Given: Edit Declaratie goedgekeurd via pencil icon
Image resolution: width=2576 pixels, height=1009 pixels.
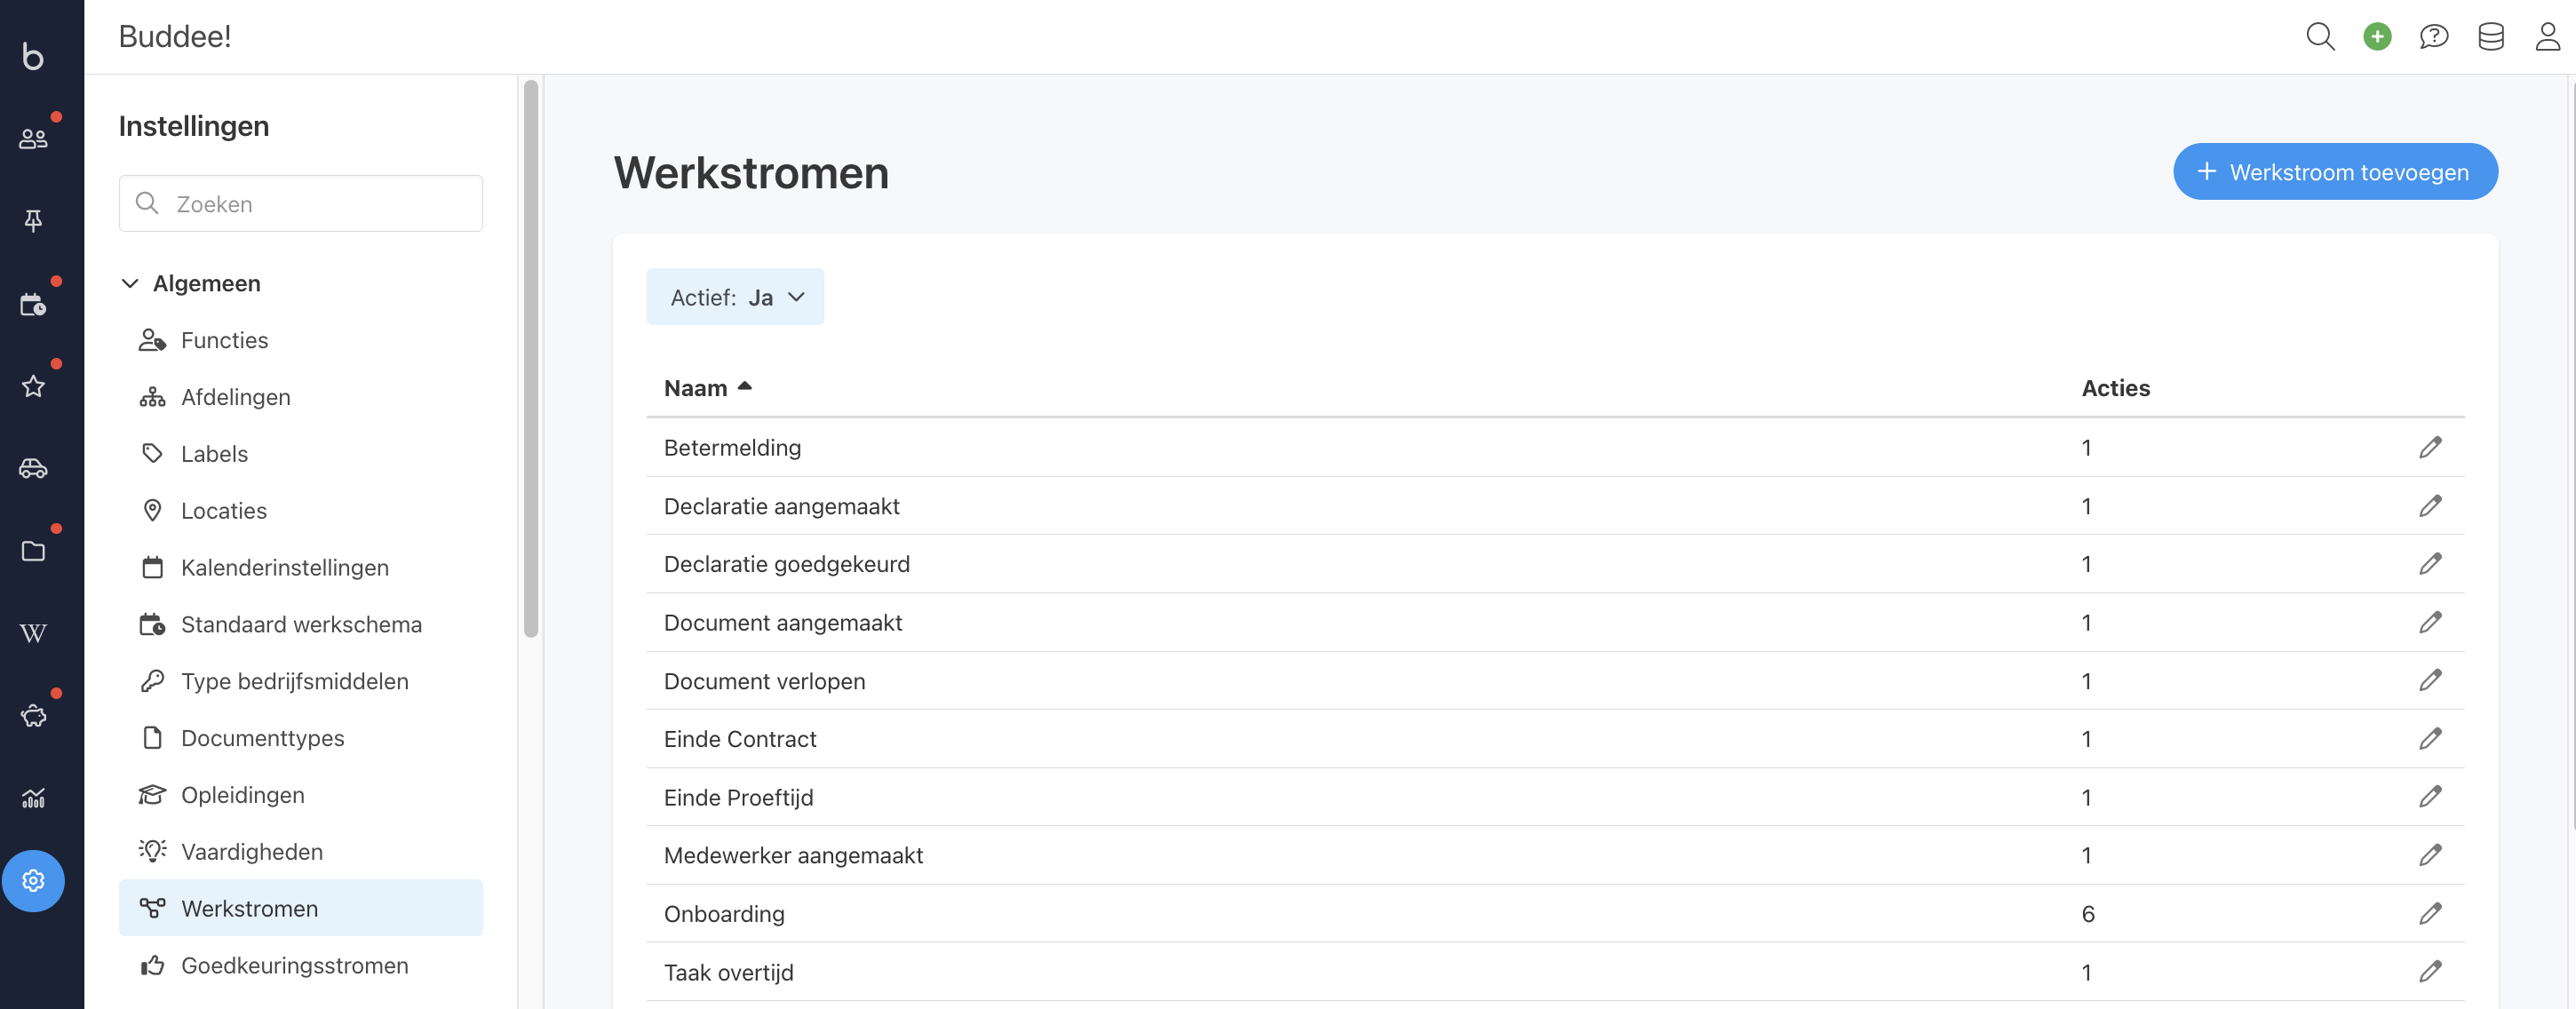Looking at the screenshot, I should click(2430, 564).
